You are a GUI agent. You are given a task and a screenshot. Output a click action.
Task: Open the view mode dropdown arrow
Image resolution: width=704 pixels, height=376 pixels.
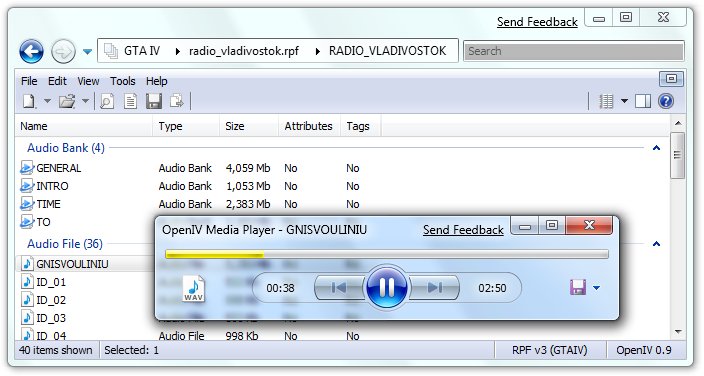[624, 102]
